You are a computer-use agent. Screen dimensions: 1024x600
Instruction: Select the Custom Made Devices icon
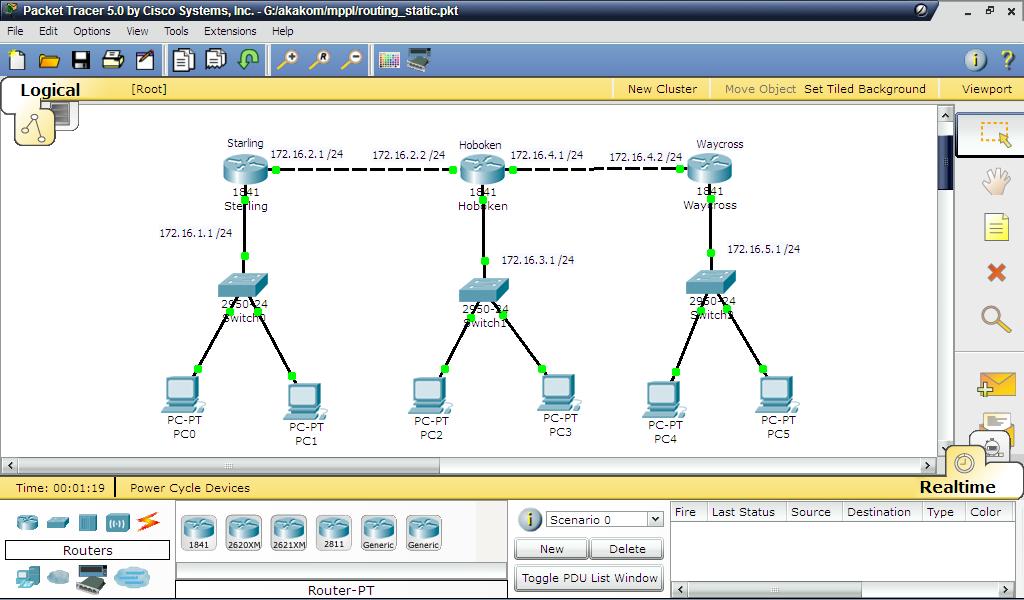91,578
